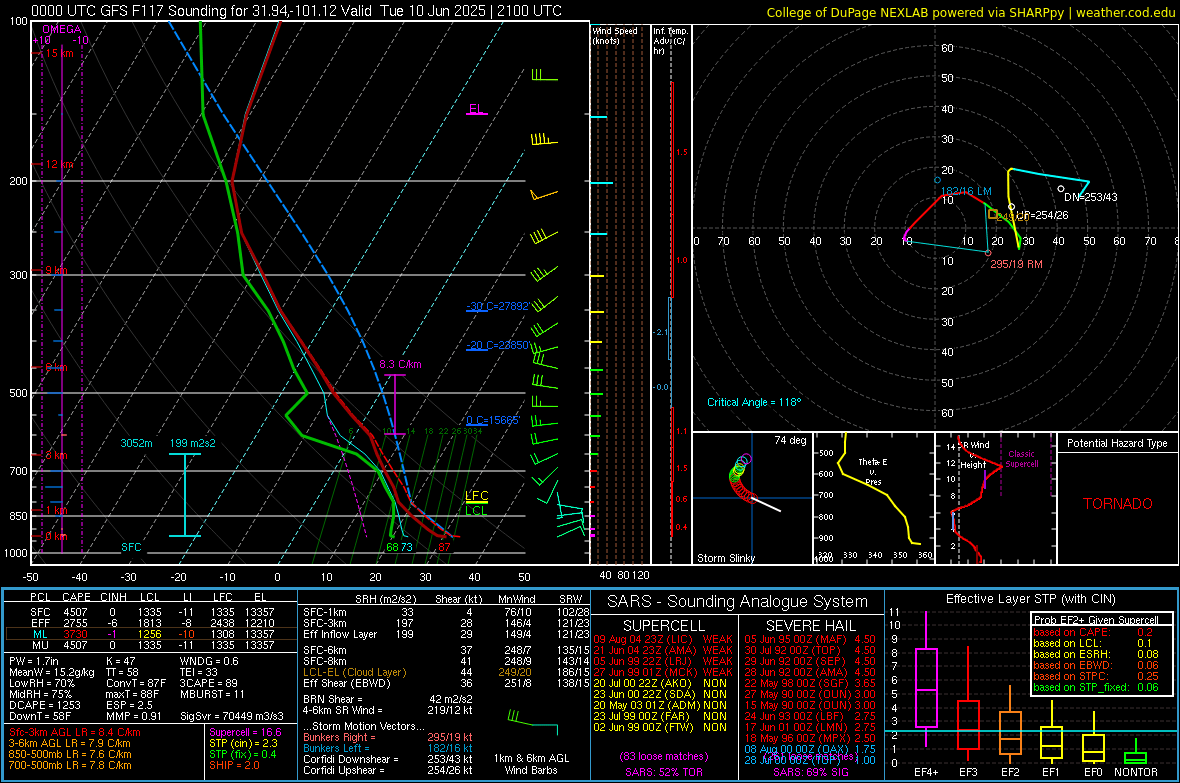This screenshot has width=1180, height=783.
Task: Click the GFS F117 Sounding title text
Action: pos(296,11)
